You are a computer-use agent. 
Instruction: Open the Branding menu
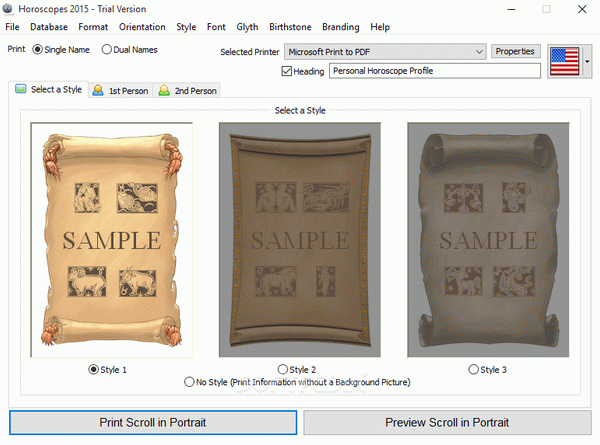(341, 27)
